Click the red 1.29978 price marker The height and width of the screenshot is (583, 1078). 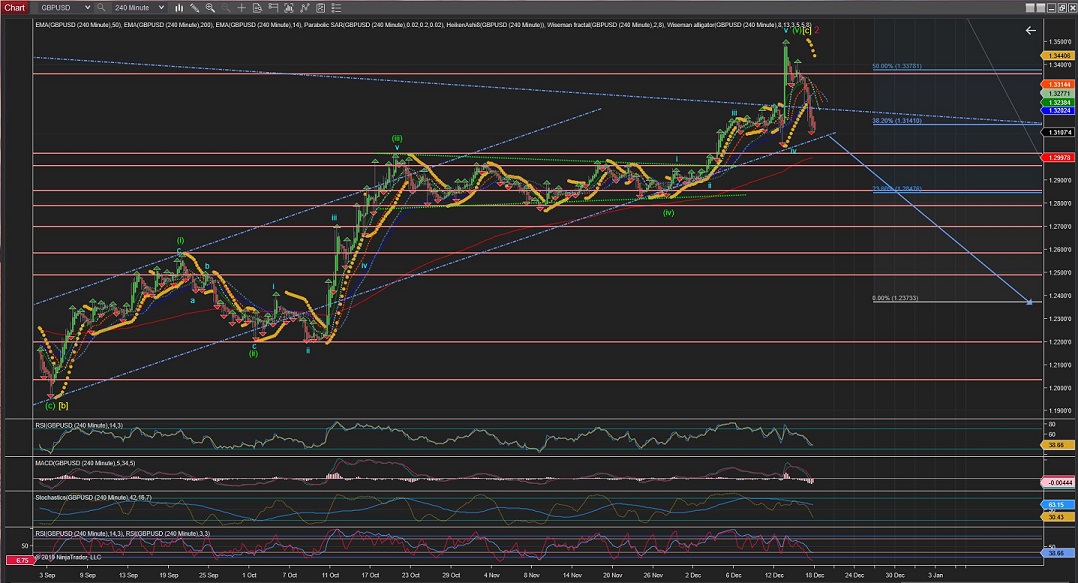click(x=1059, y=157)
